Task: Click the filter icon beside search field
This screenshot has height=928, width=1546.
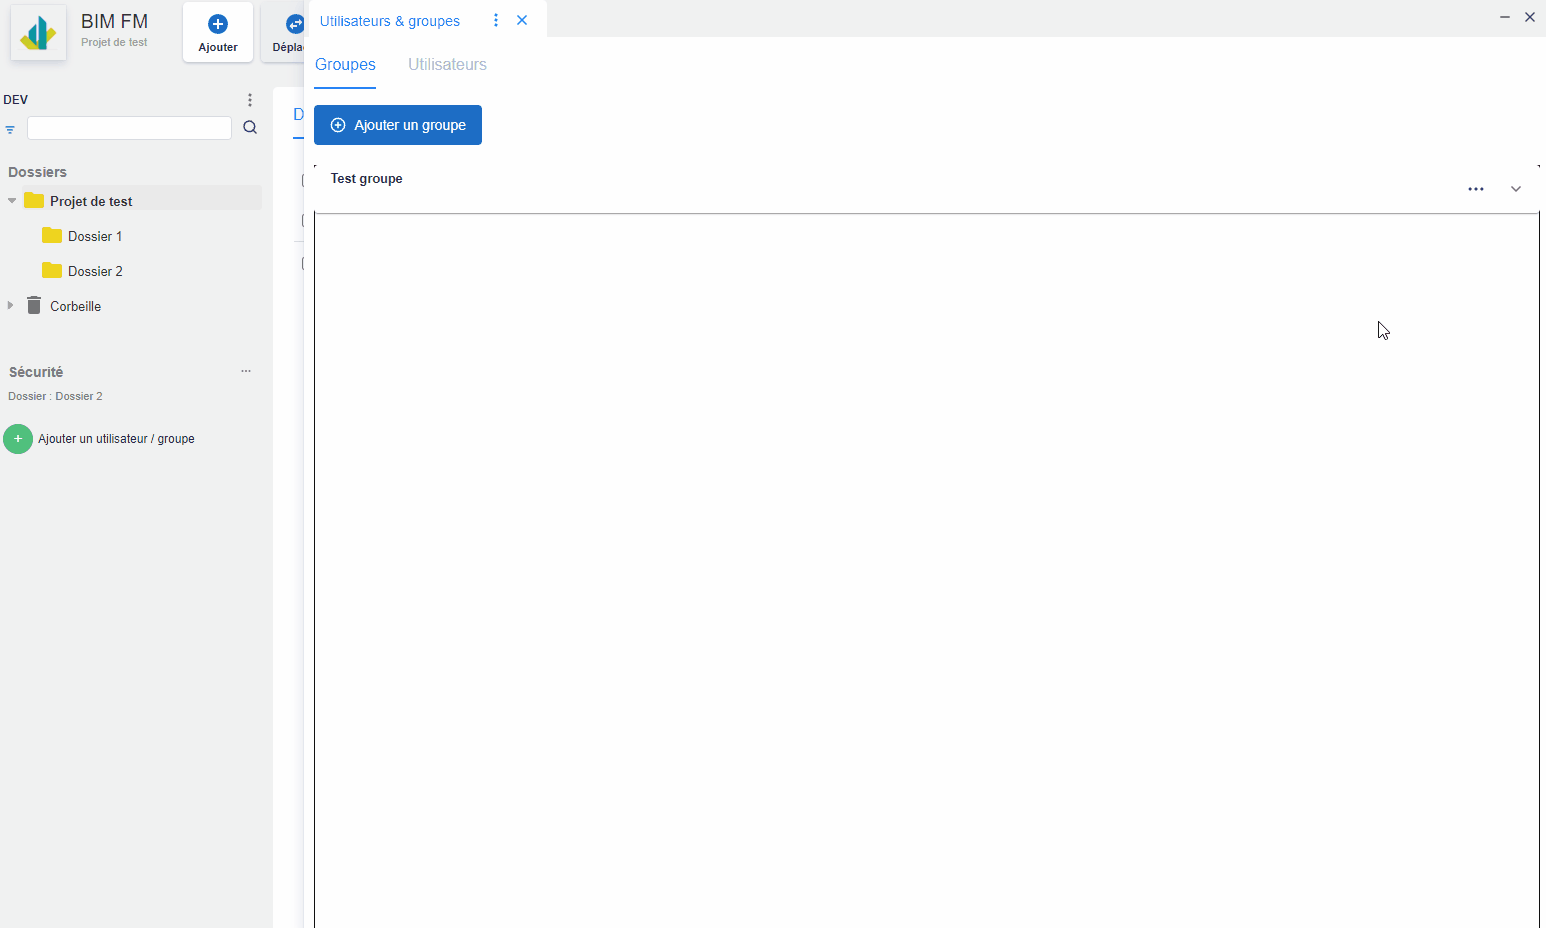Action: (x=10, y=129)
